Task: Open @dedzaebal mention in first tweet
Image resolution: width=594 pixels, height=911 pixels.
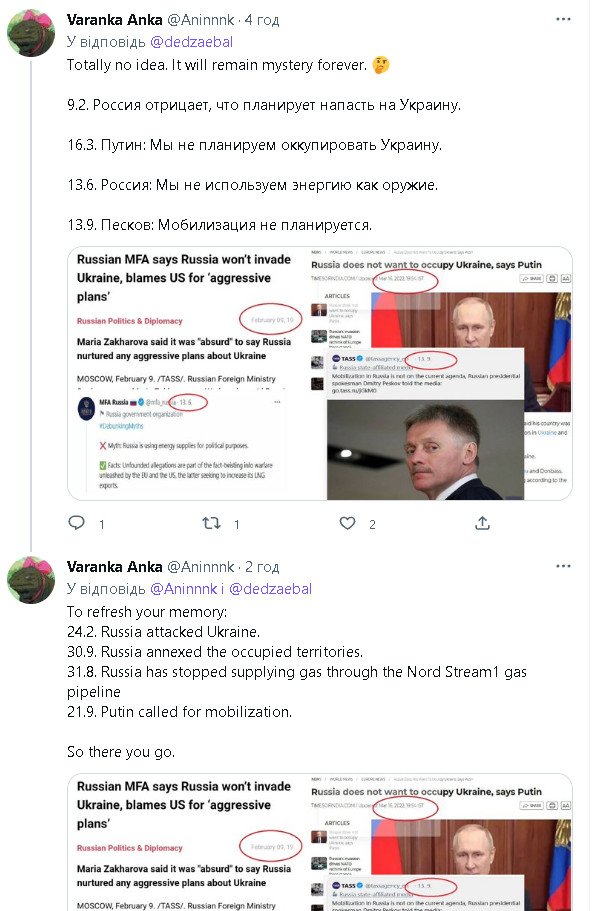Action: click(x=191, y=42)
